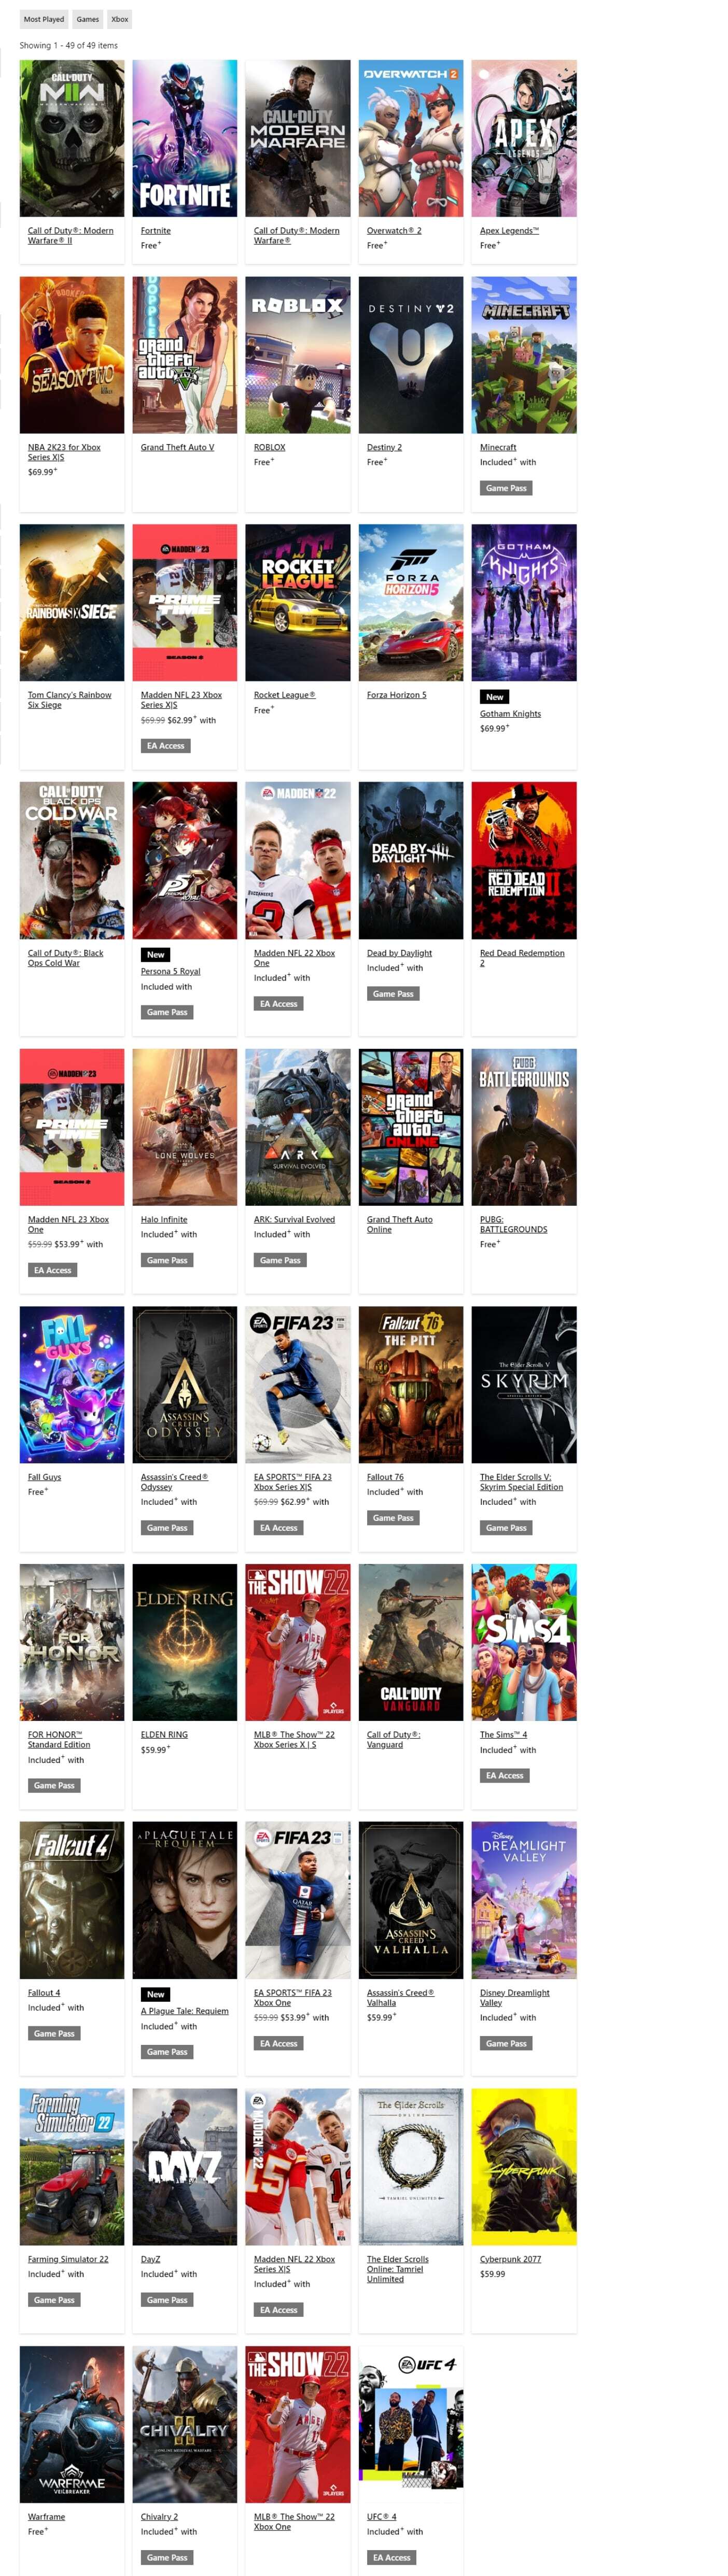The height and width of the screenshot is (2576, 728).
Task: Open the Gotham Knights link
Action: click(x=510, y=714)
